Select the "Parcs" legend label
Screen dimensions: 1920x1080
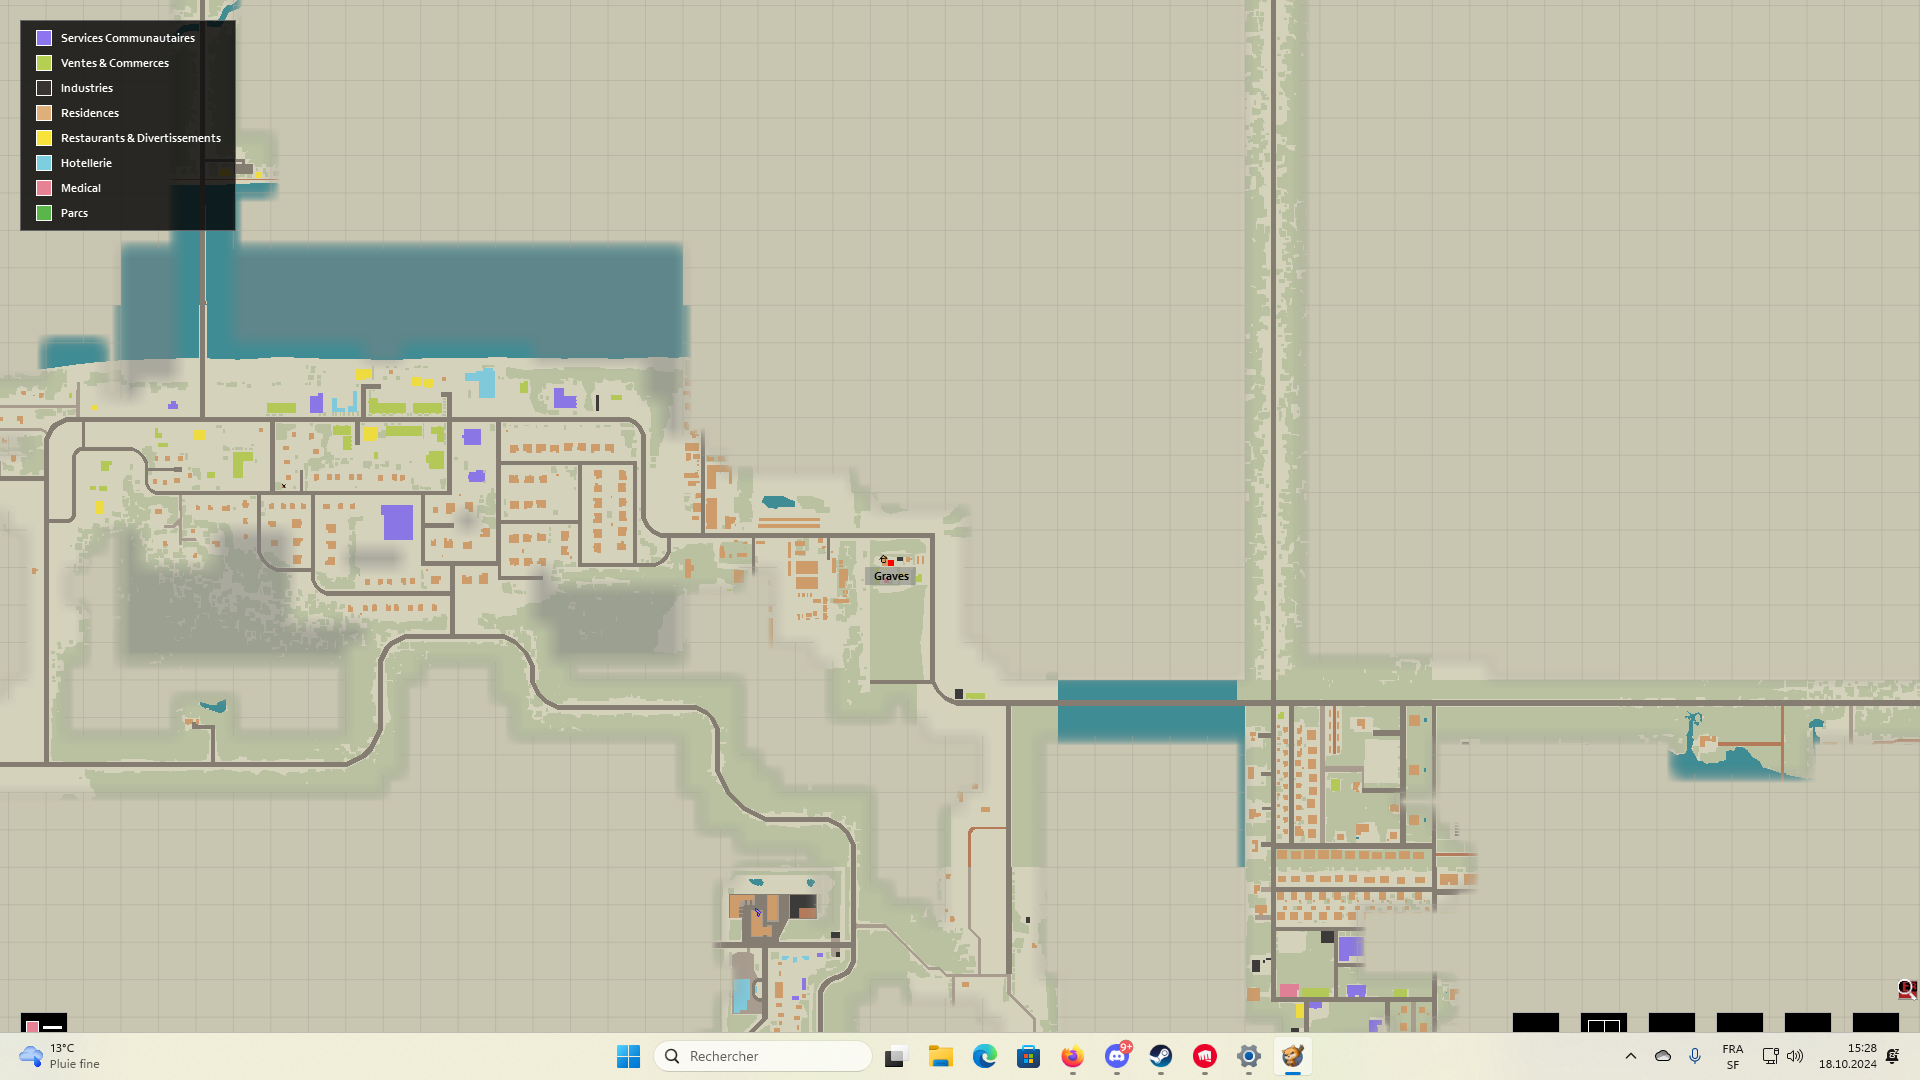pos(74,213)
